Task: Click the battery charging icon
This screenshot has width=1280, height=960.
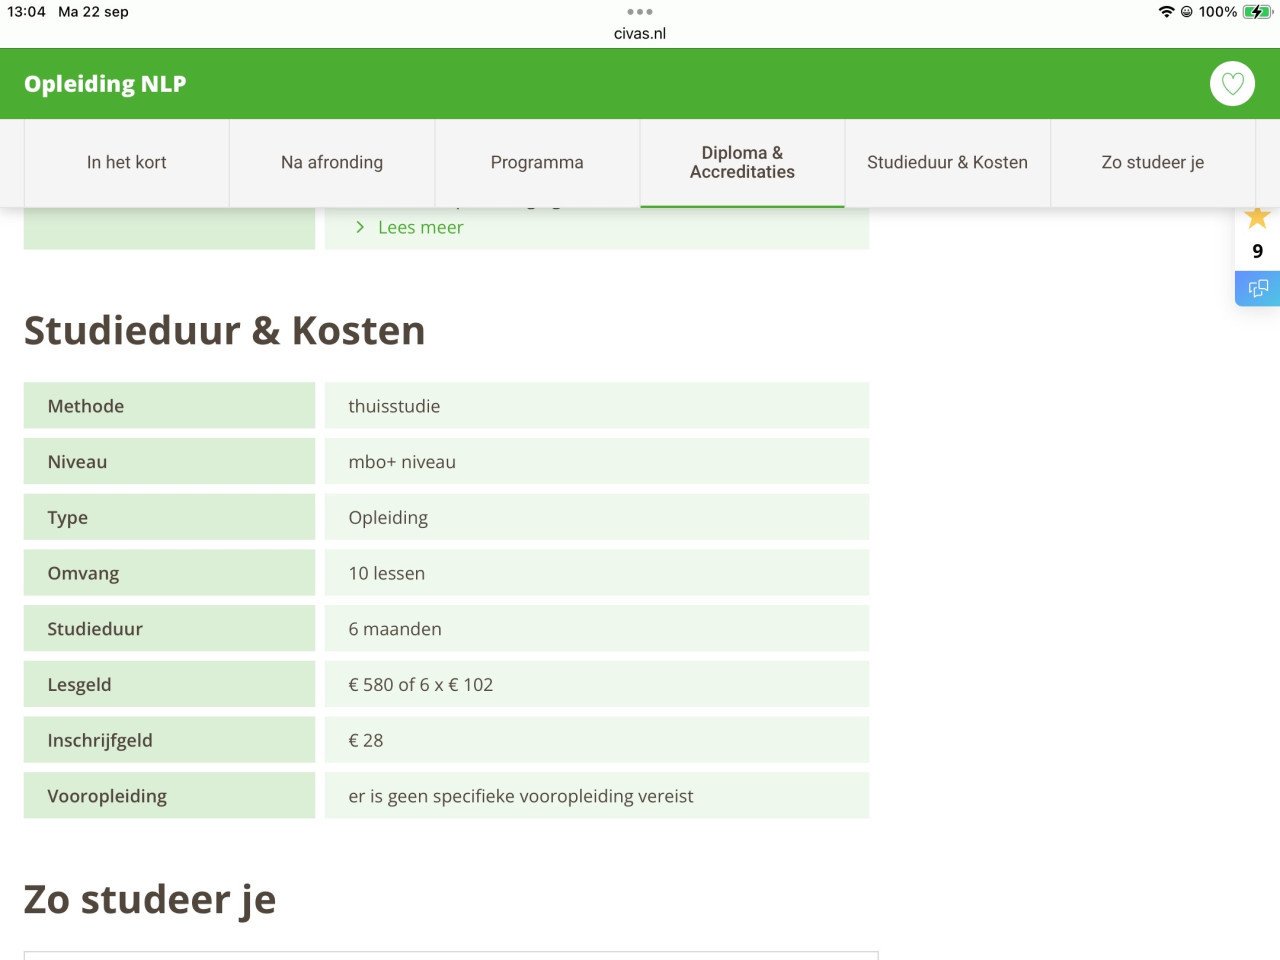Action: pyautogui.click(x=1256, y=12)
